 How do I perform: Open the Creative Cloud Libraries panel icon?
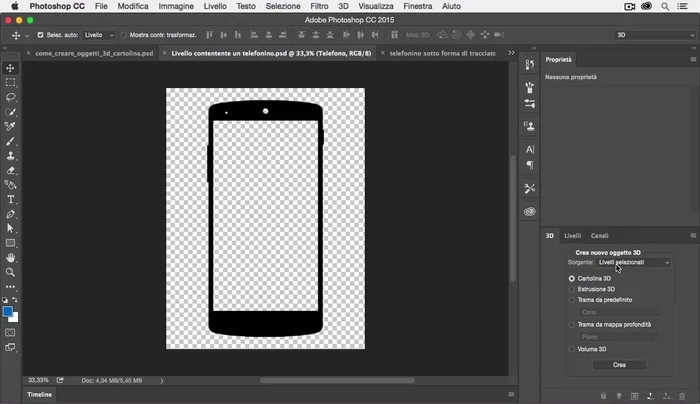[x=530, y=212]
